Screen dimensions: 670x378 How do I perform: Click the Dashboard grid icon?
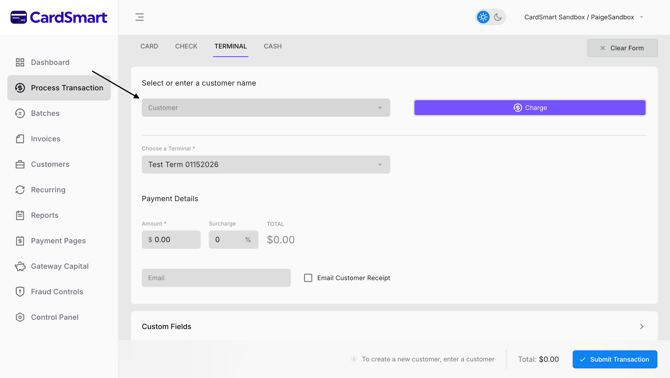pyautogui.click(x=20, y=62)
